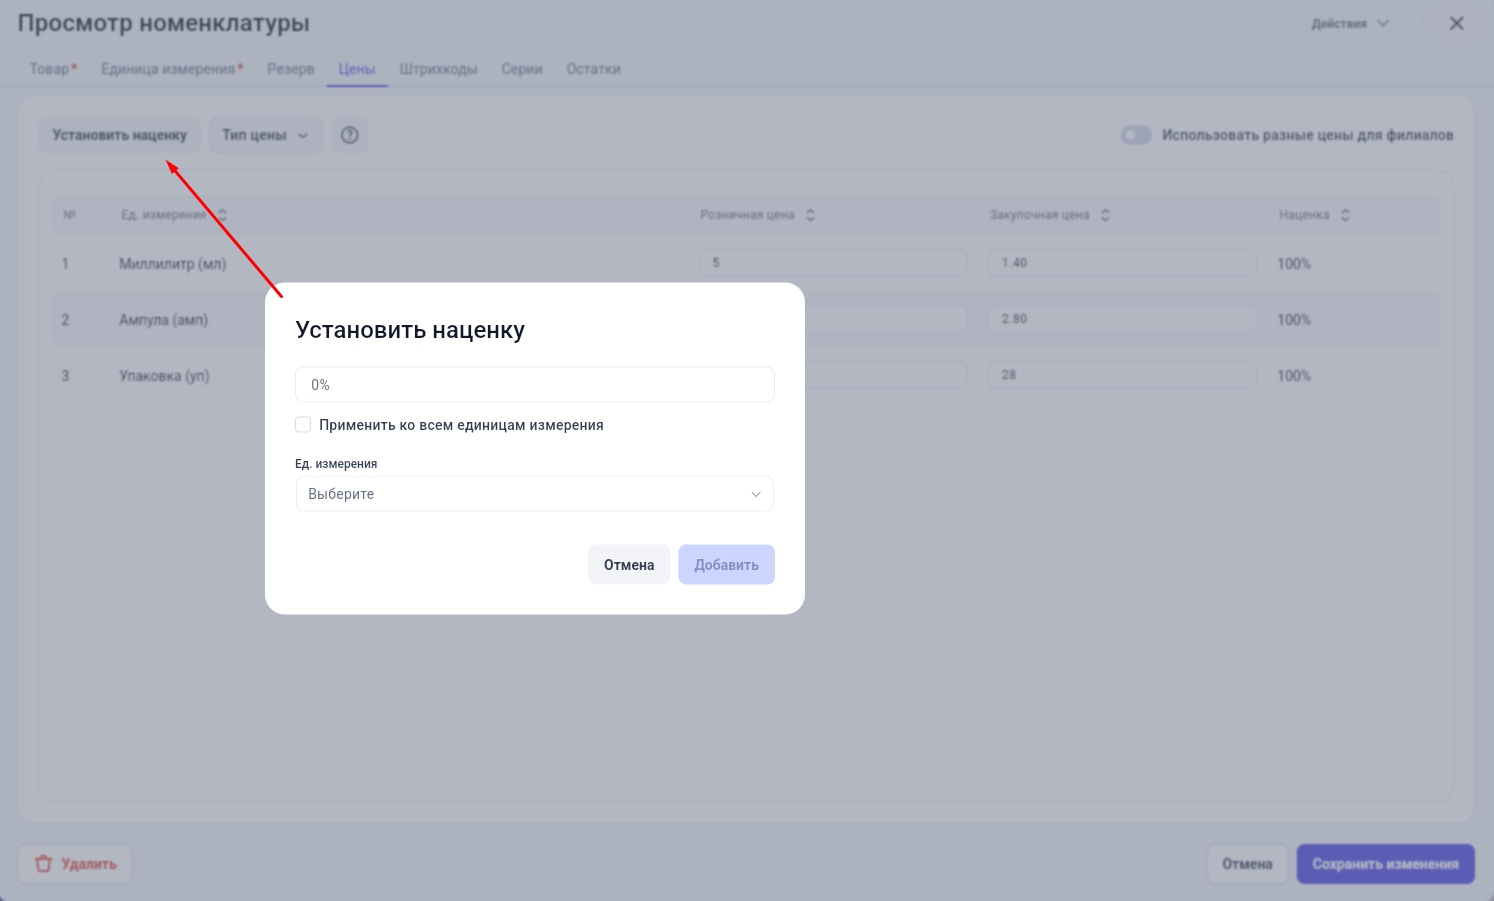The image size is (1494, 901).
Task: Sort by Ед. измерения column arrows
Action: pyautogui.click(x=222, y=215)
